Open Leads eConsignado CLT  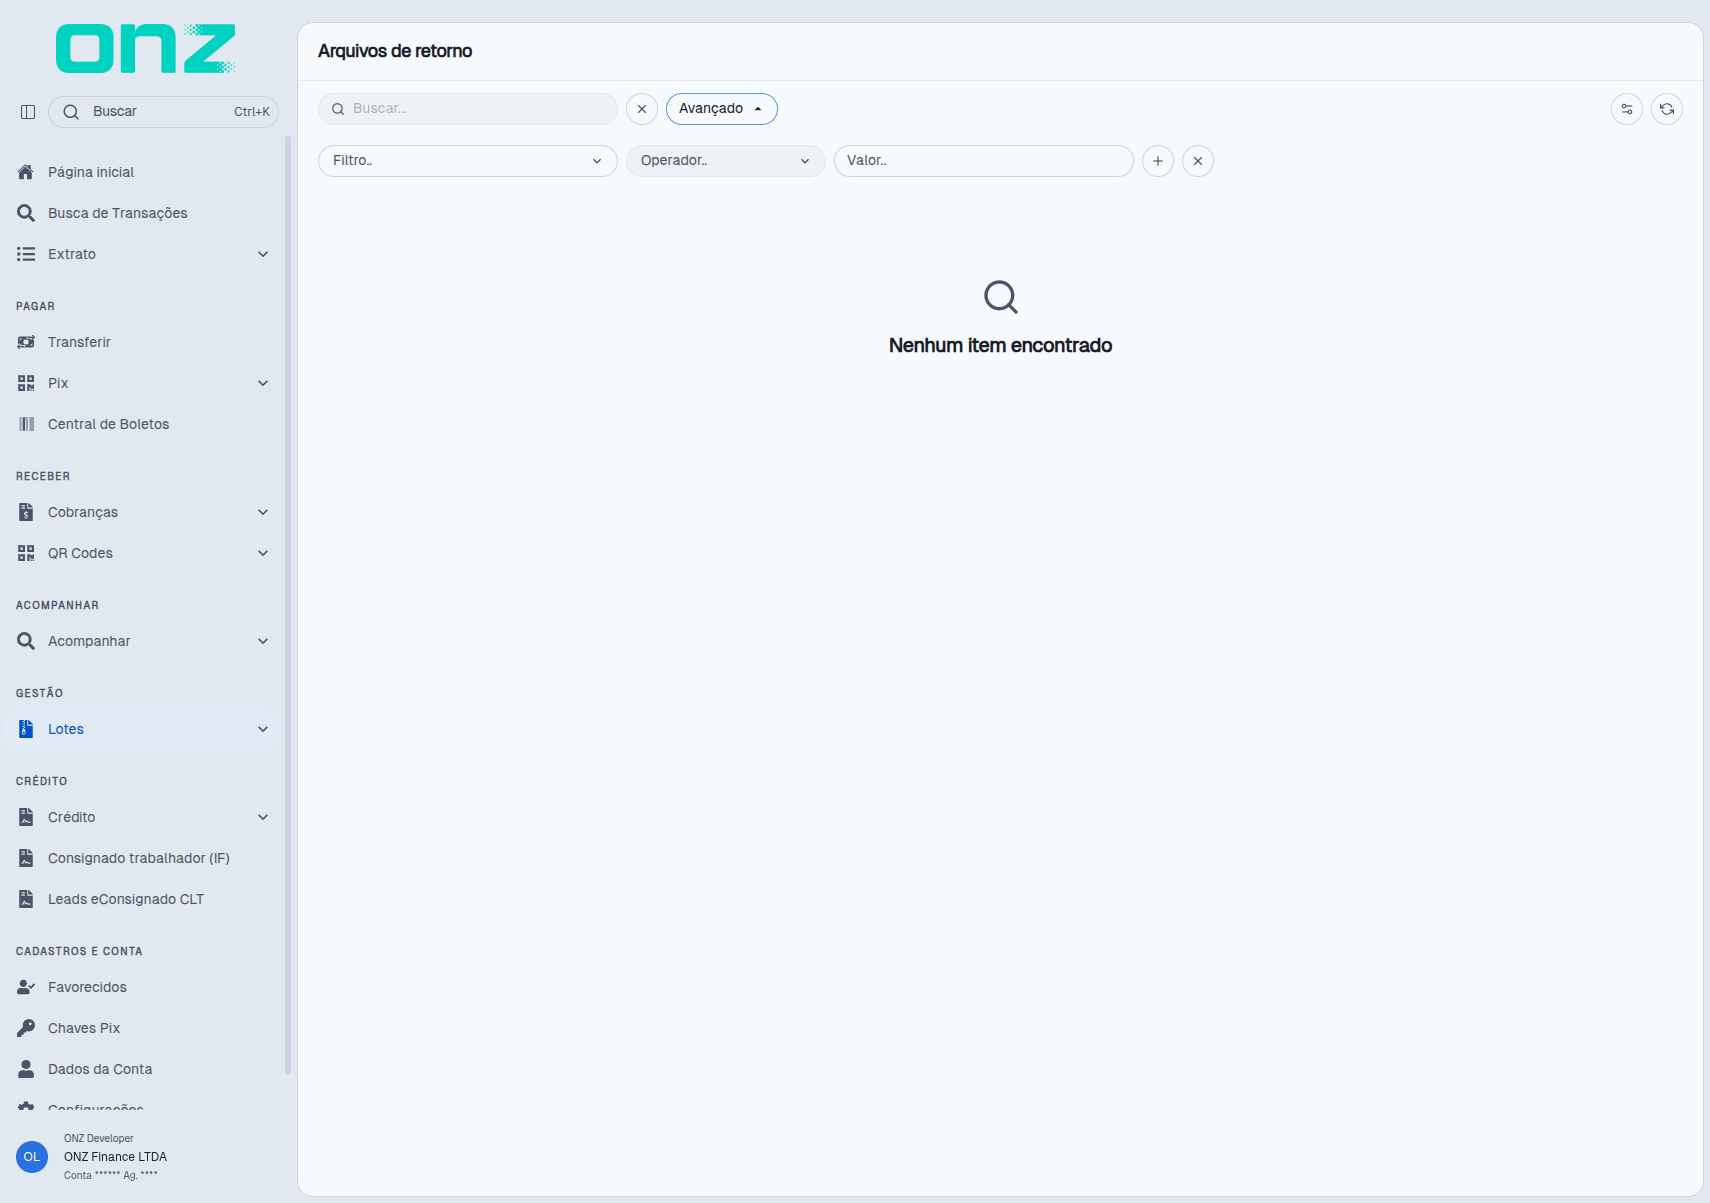click(126, 899)
